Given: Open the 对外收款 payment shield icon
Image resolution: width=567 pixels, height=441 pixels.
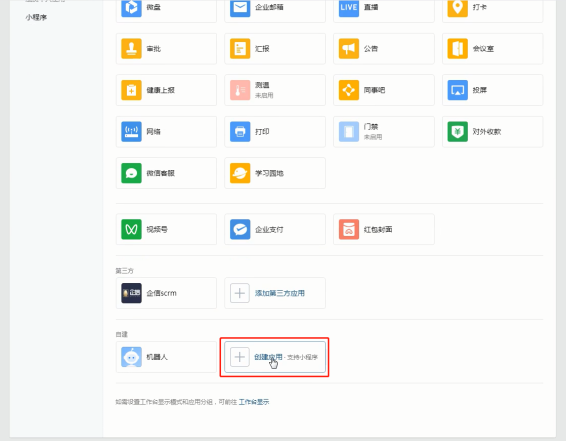Looking at the screenshot, I should 458,132.
